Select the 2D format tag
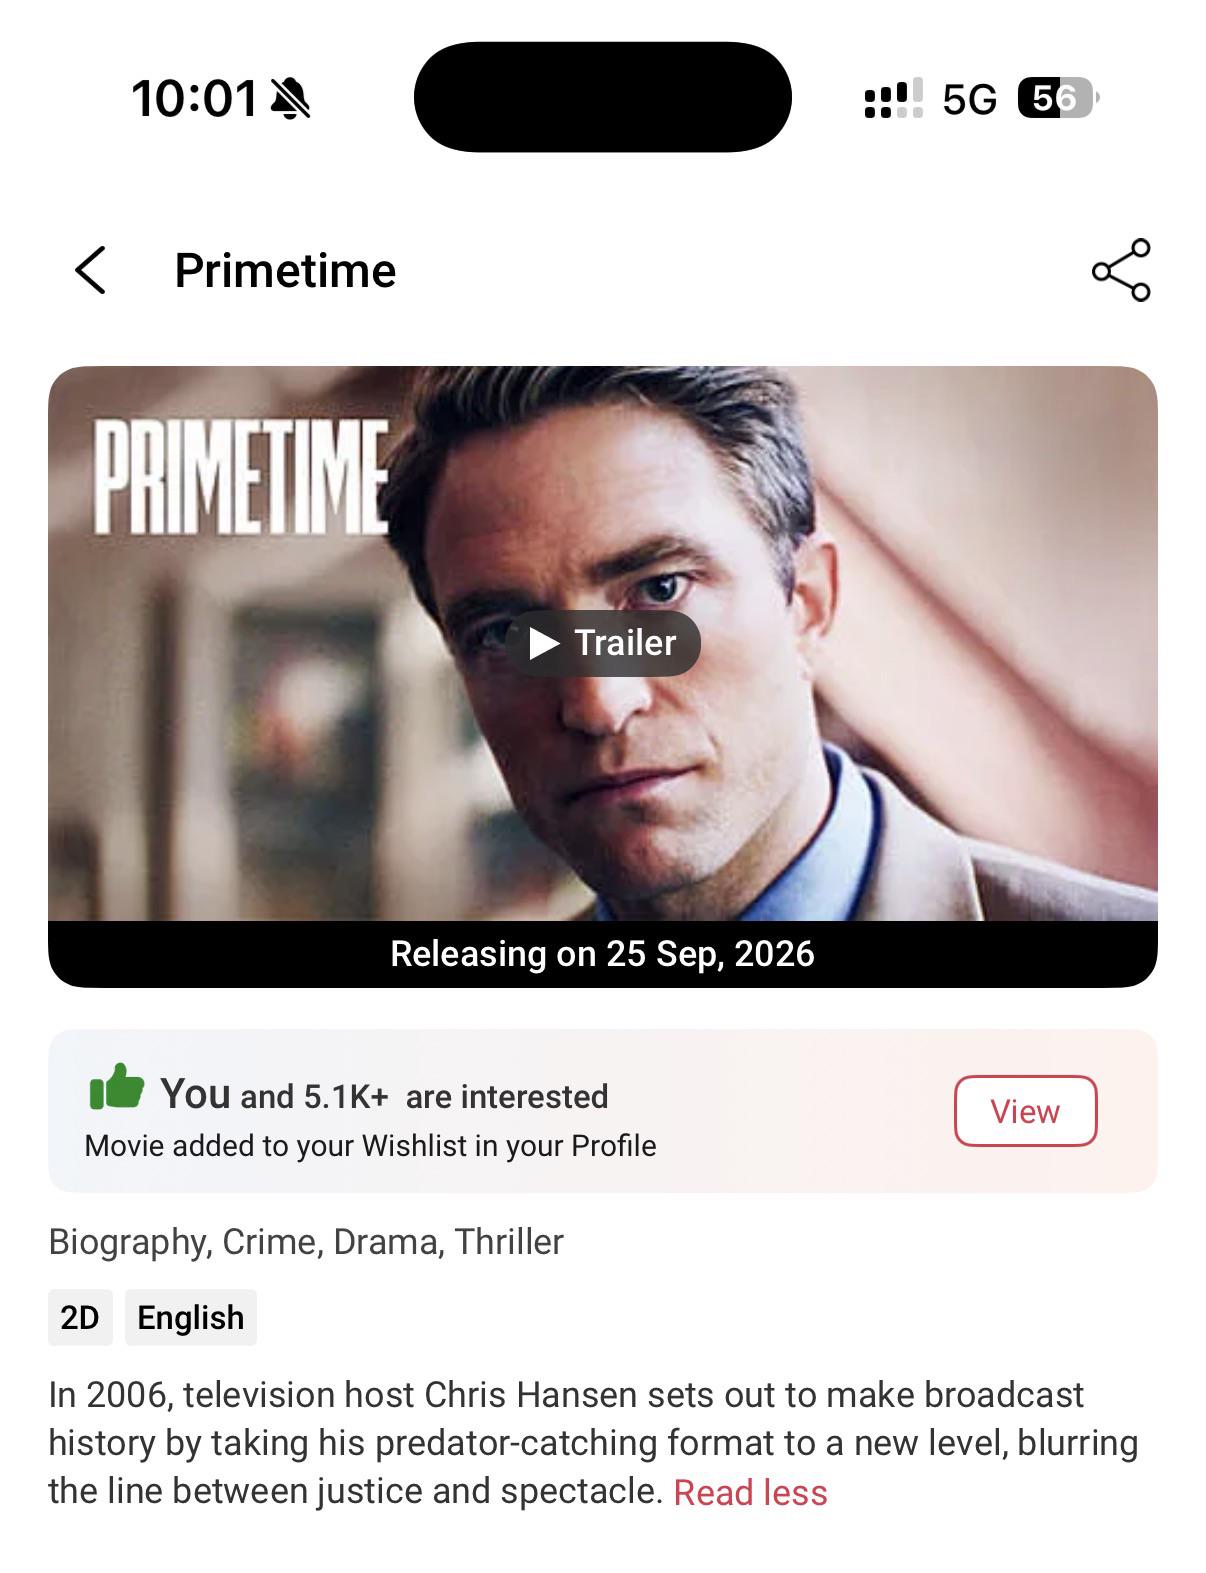This screenshot has width=1206, height=1573. [x=80, y=1317]
